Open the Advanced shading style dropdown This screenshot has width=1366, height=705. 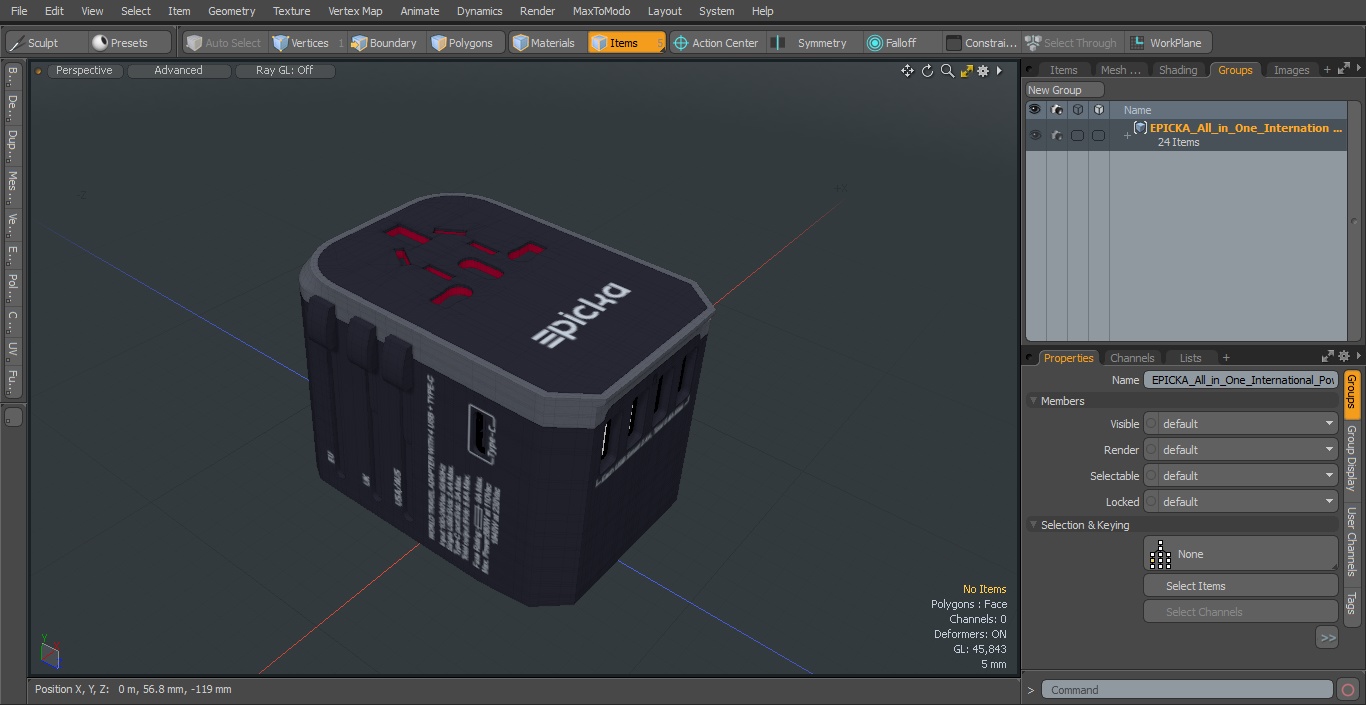click(x=179, y=70)
